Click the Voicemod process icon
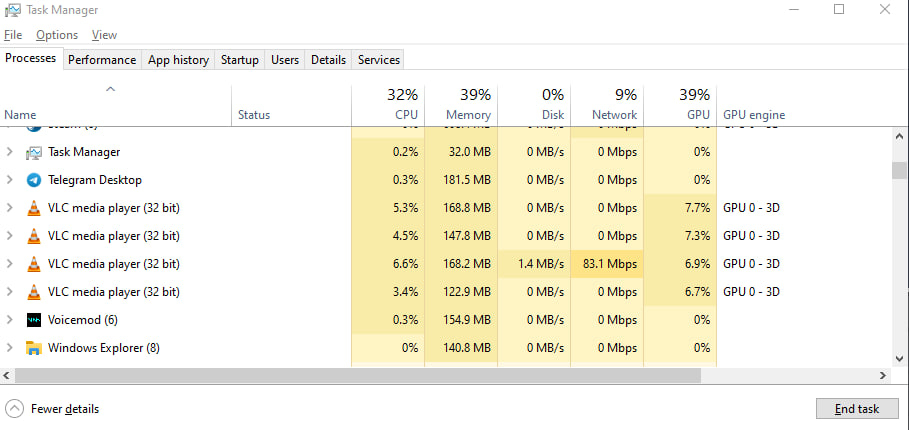Viewport: 909px width, 430px height. [x=34, y=320]
